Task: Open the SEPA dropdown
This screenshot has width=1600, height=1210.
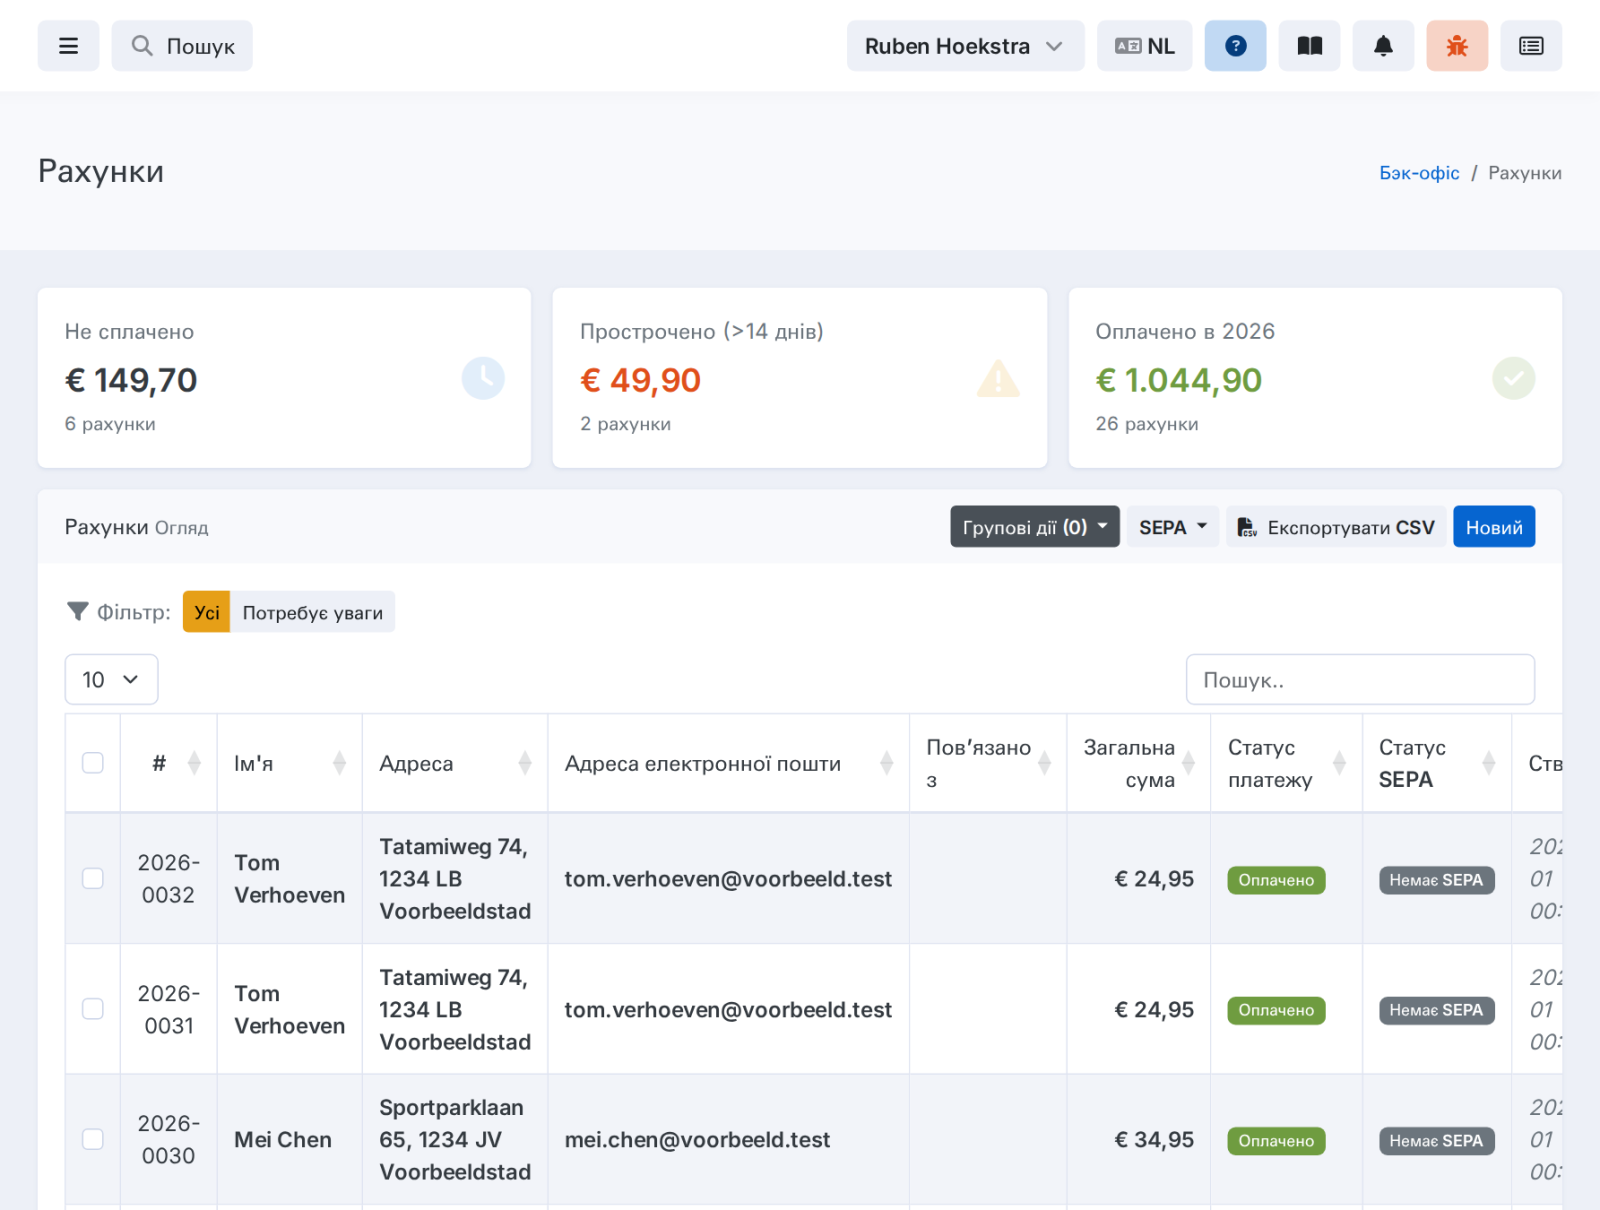Action: tap(1173, 527)
